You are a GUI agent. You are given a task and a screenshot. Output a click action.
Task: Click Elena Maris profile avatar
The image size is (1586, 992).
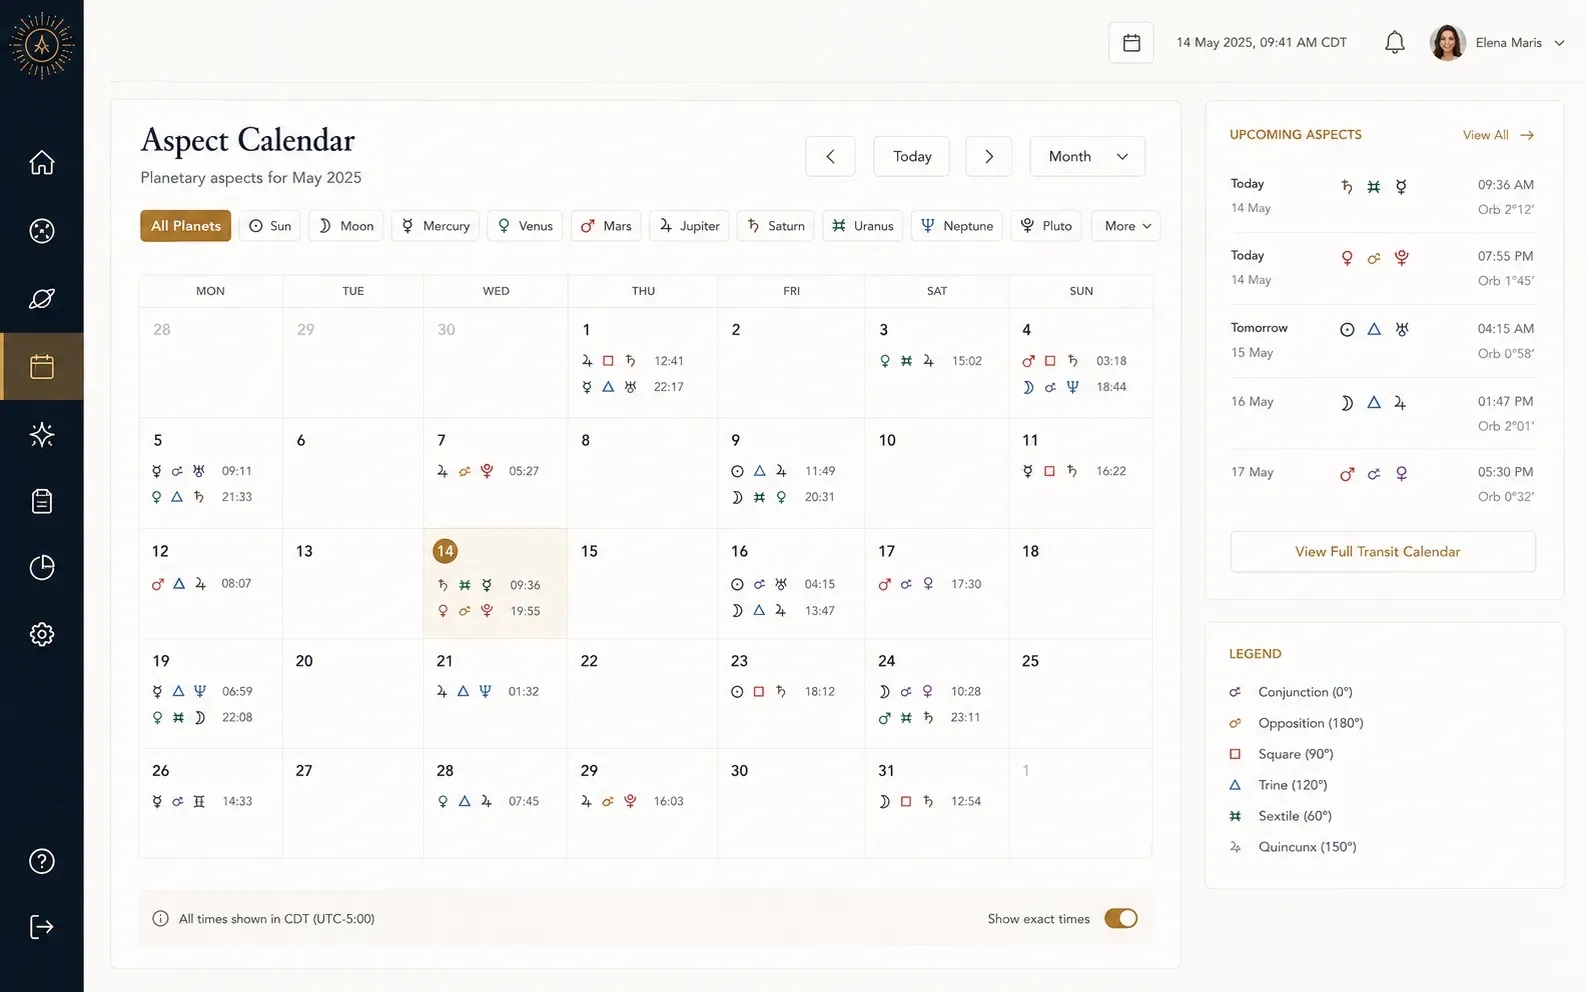point(1447,43)
